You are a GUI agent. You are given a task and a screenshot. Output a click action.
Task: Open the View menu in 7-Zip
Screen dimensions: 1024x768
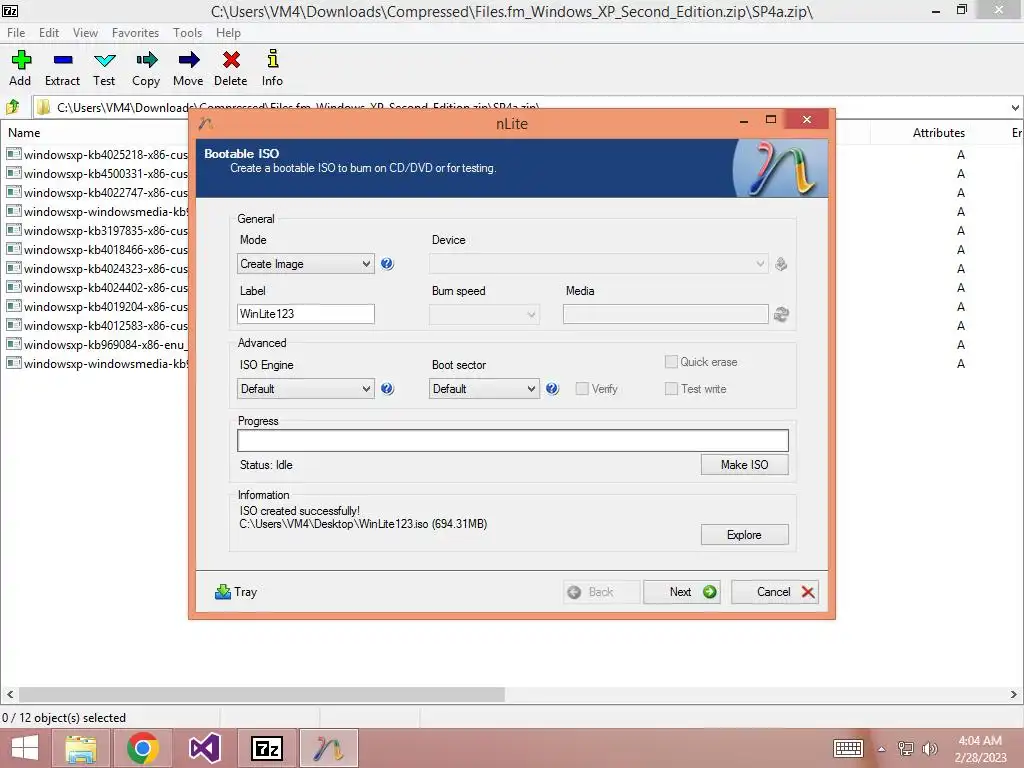point(86,33)
